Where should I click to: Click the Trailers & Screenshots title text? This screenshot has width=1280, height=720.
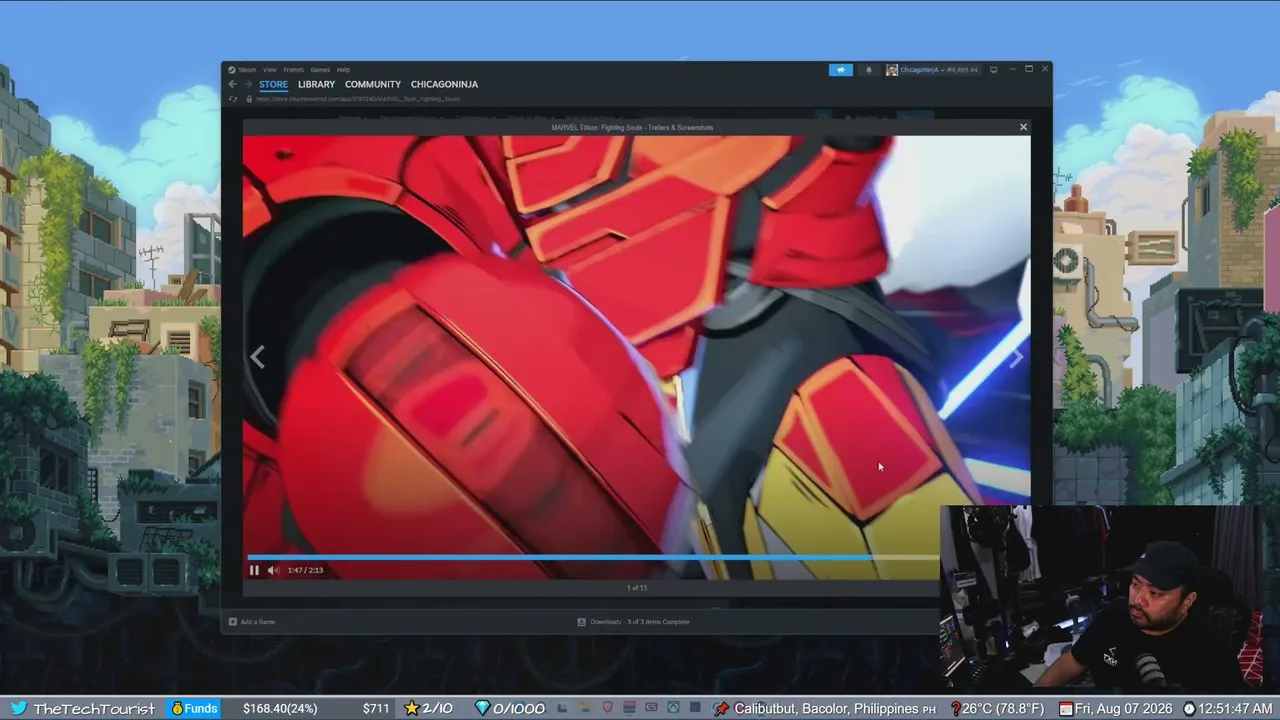pyautogui.click(x=632, y=127)
